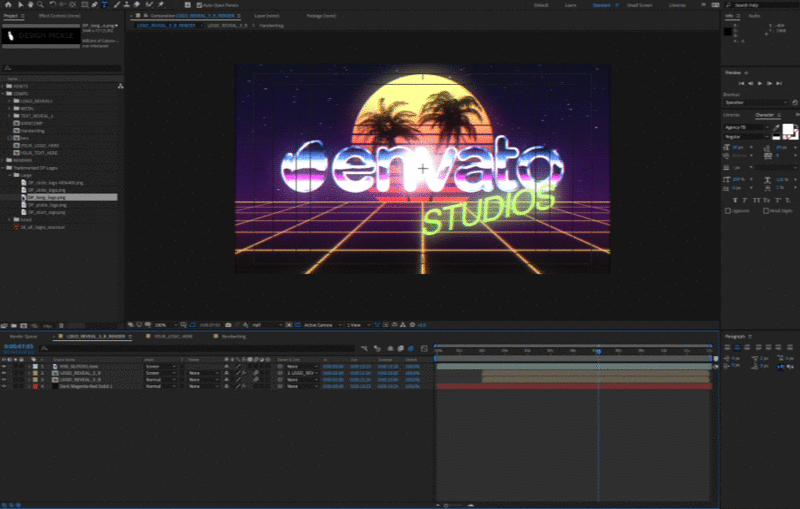Screen dimensions: 800x509
Task: Open the viewer magnification 100% dropdown
Action: pos(166,325)
